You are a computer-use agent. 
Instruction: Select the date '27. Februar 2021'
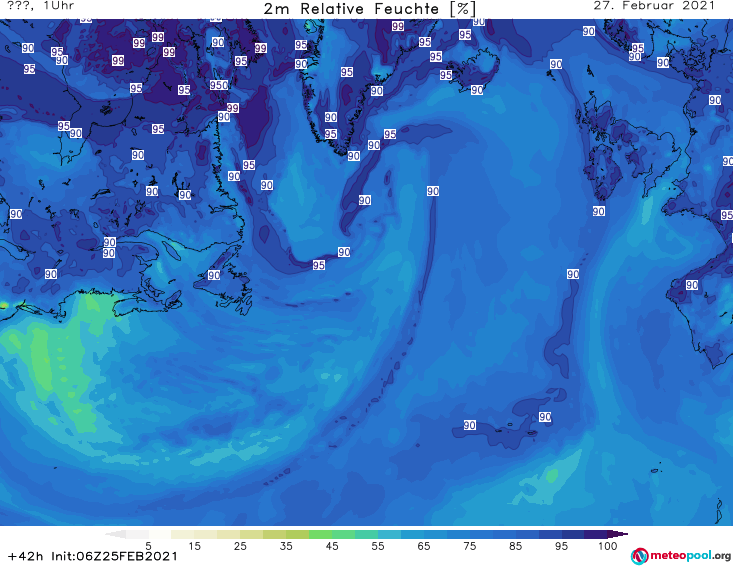tap(654, 6)
